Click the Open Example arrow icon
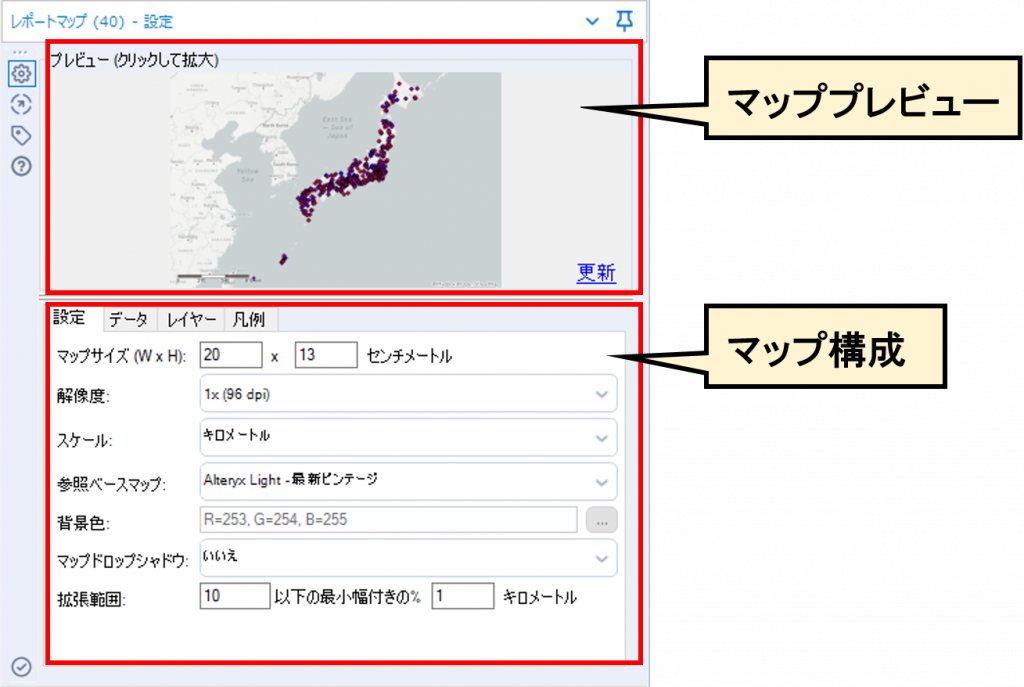 coord(22,104)
